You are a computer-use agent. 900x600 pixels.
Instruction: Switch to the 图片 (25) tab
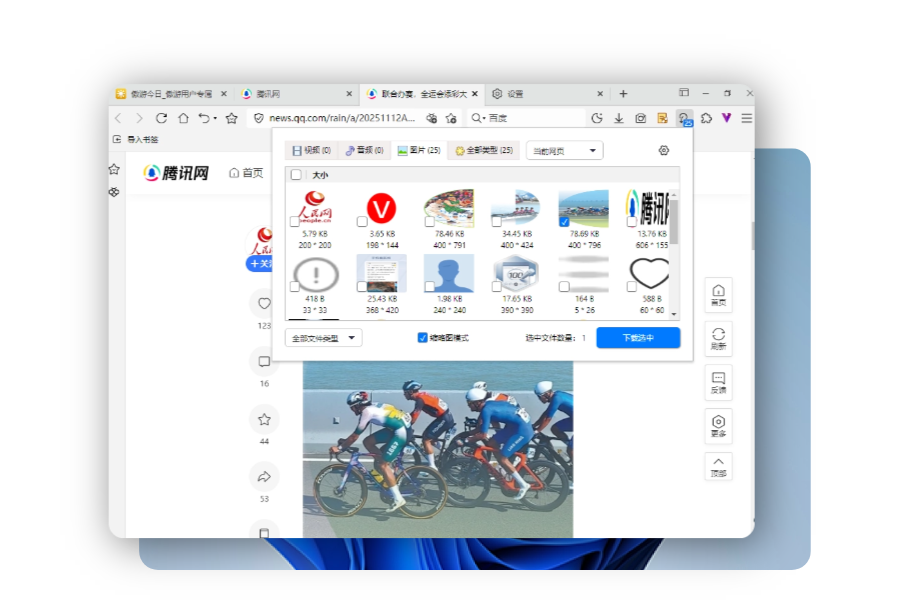click(x=419, y=150)
